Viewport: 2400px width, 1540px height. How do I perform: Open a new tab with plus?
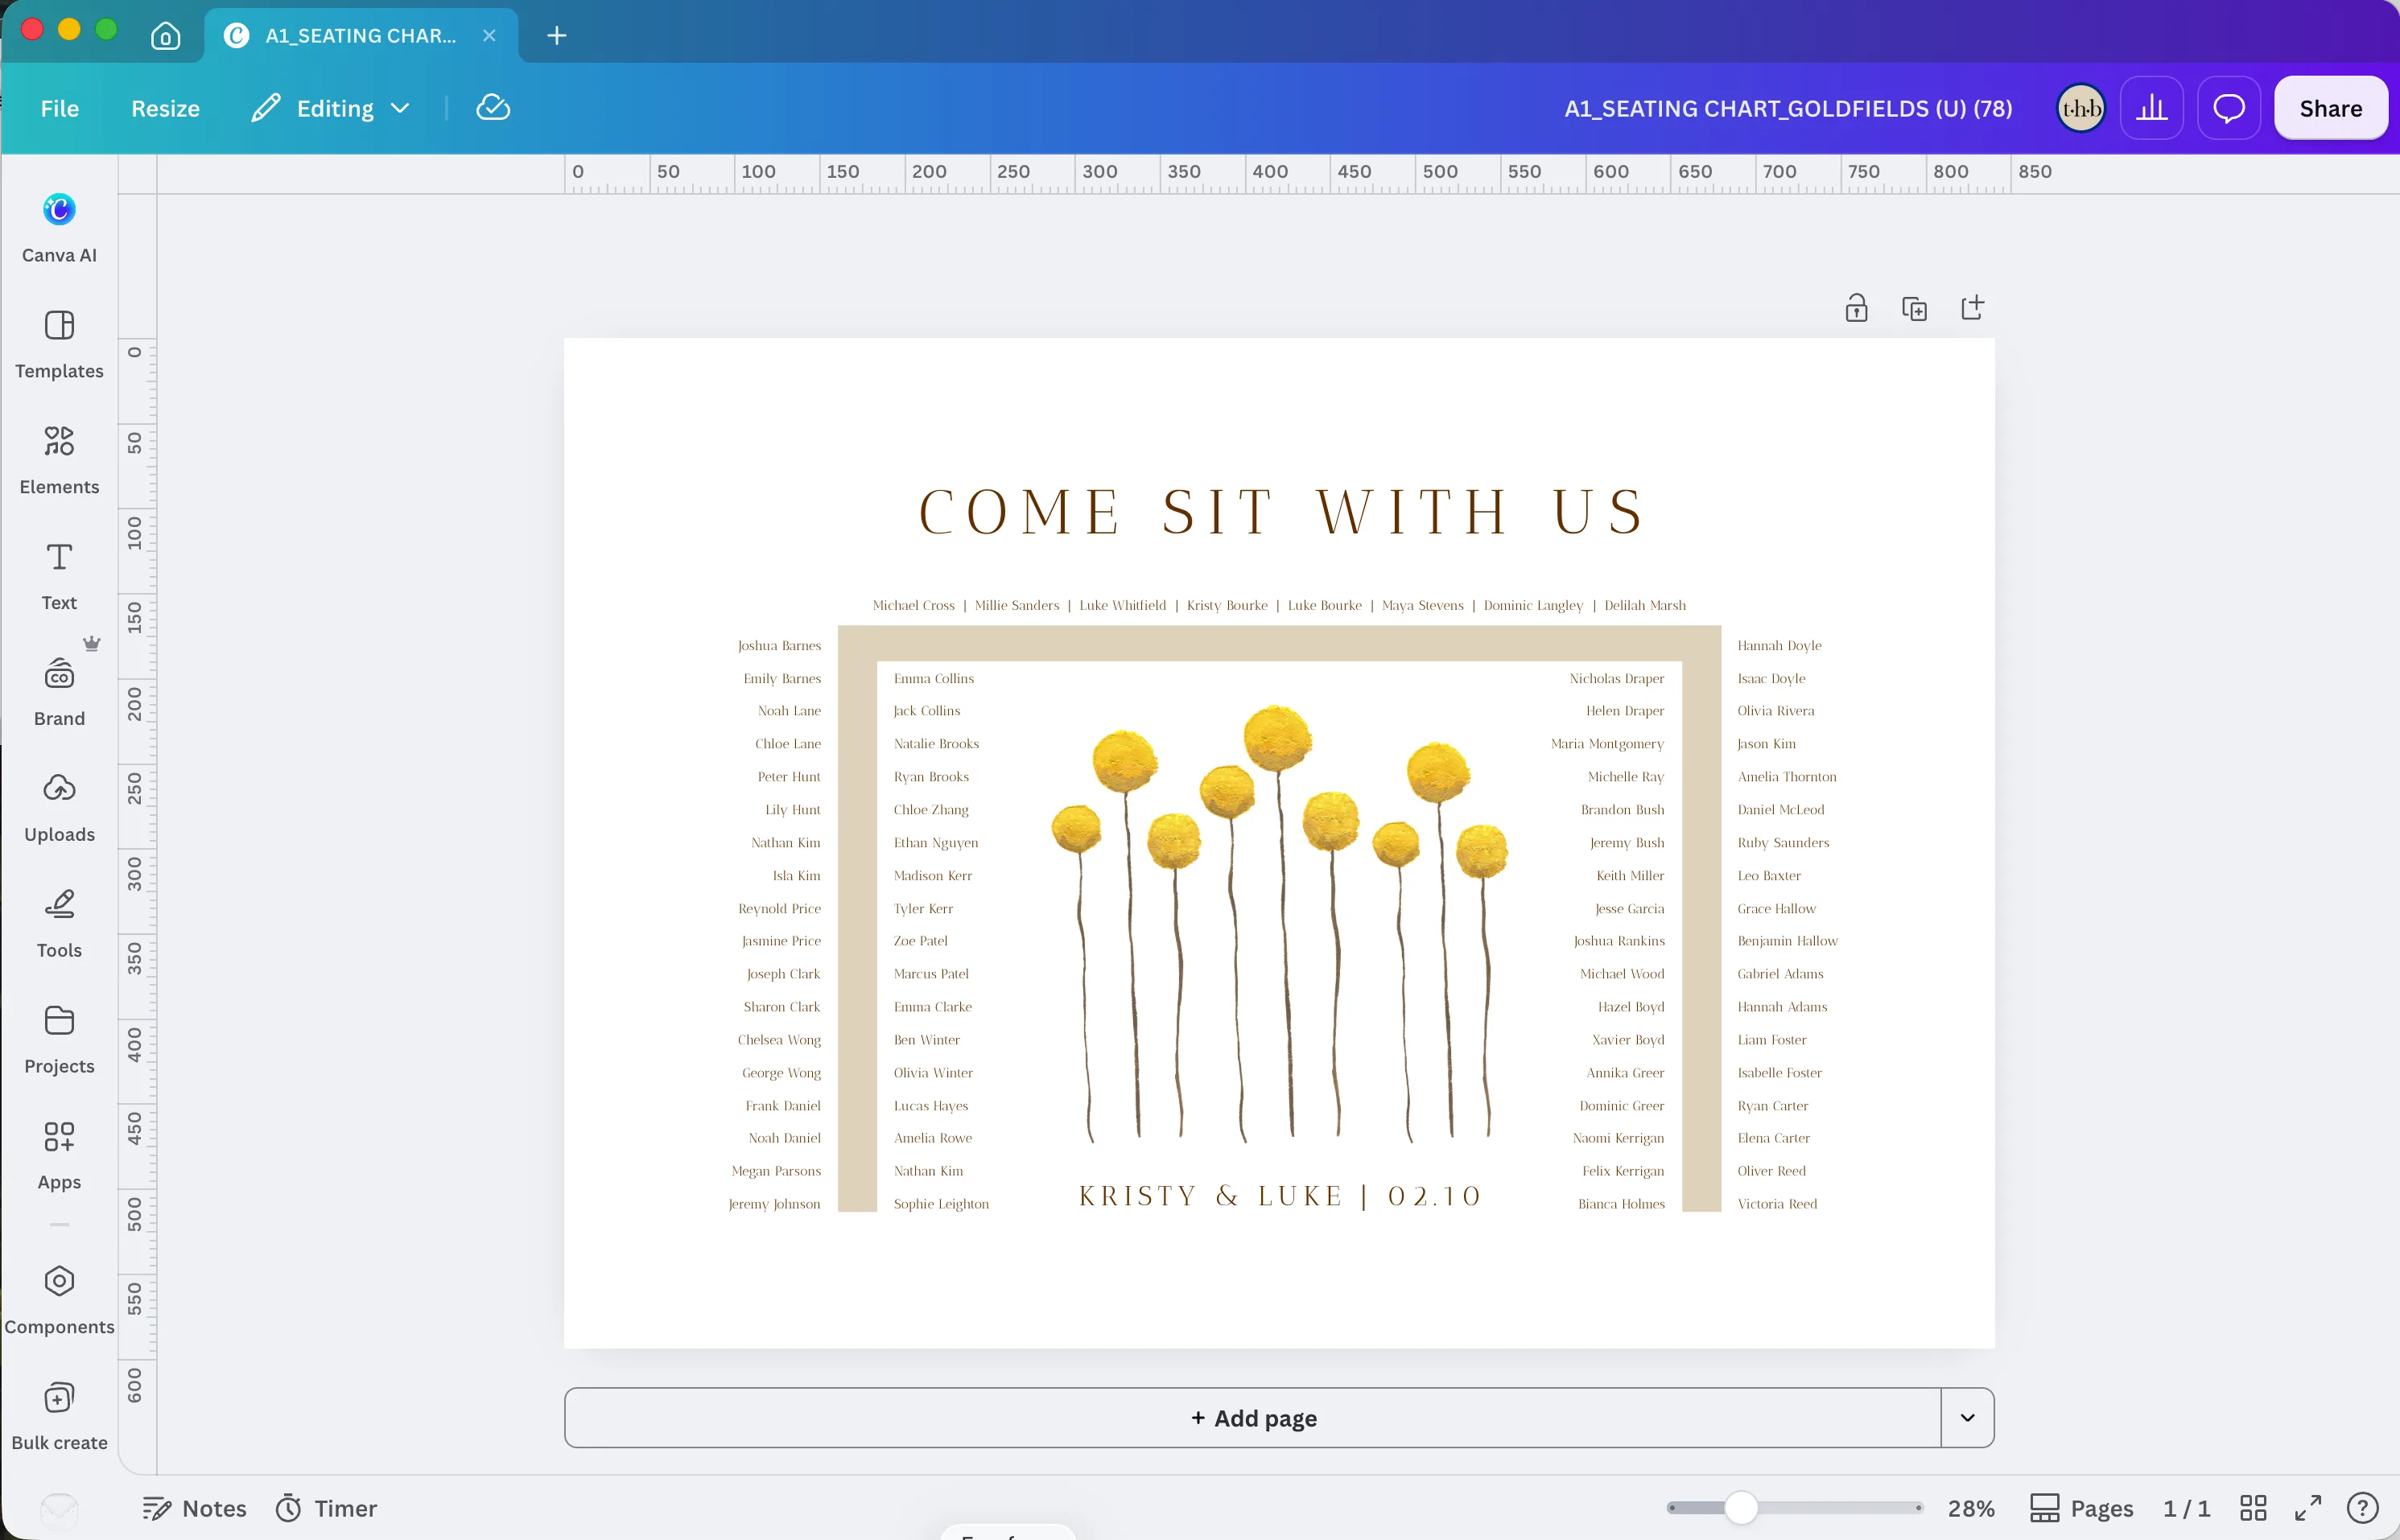(557, 36)
